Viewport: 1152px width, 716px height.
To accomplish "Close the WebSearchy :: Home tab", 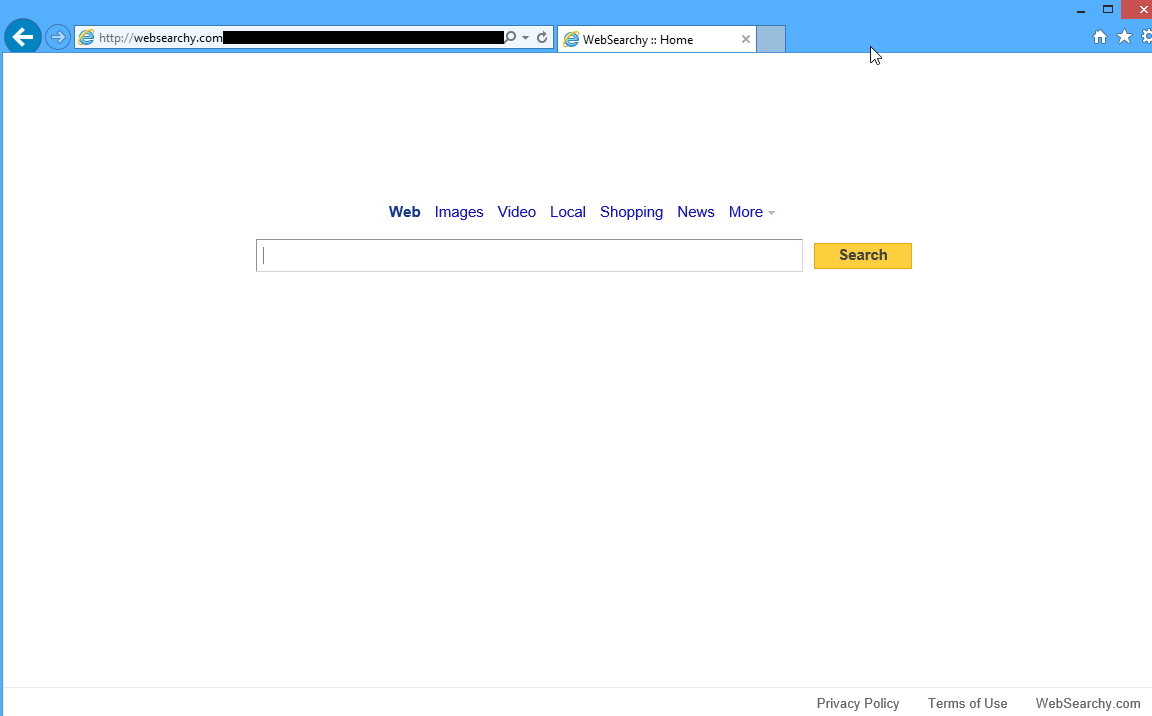I will (746, 40).
